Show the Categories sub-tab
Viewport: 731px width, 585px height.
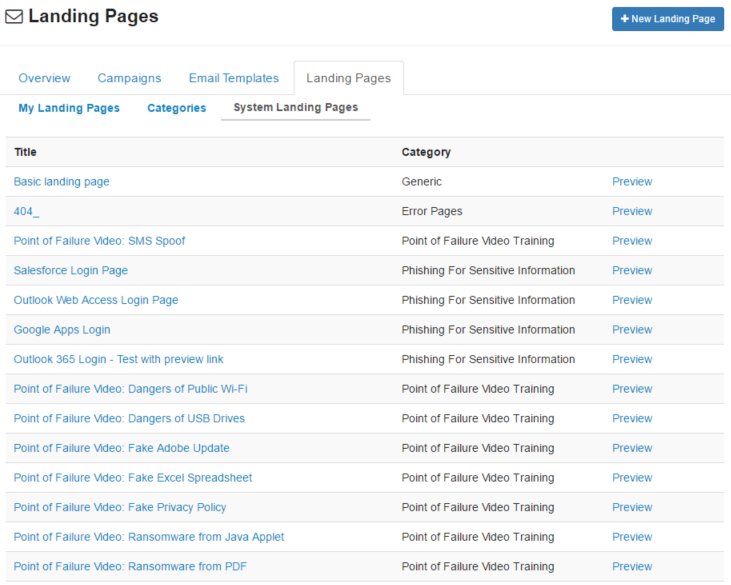pyautogui.click(x=177, y=108)
